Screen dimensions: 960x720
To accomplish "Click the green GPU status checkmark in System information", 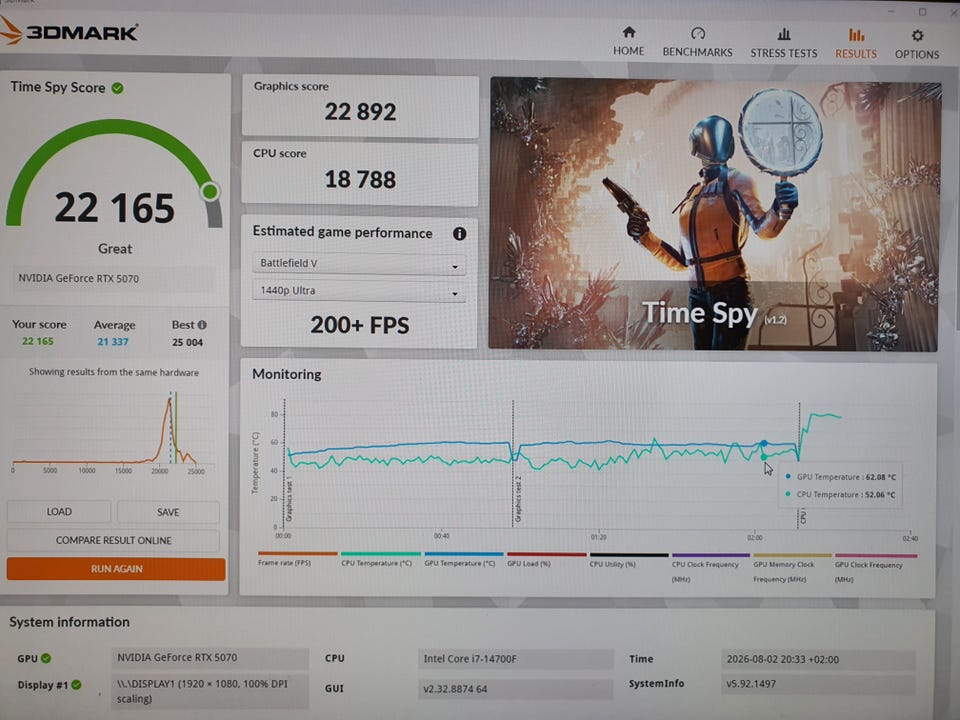I will (46, 658).
